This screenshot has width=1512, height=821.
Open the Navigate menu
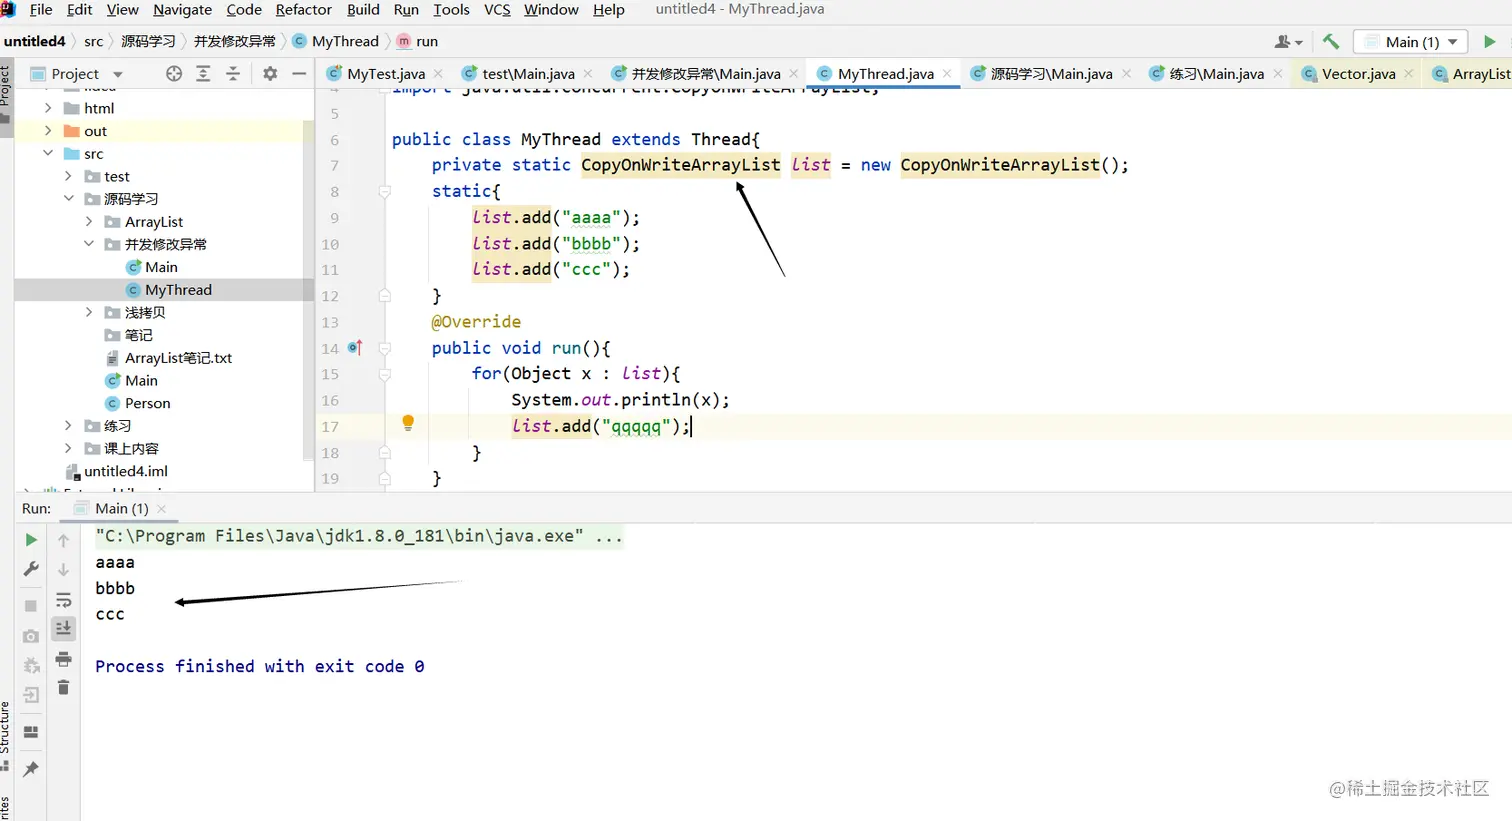182,9
